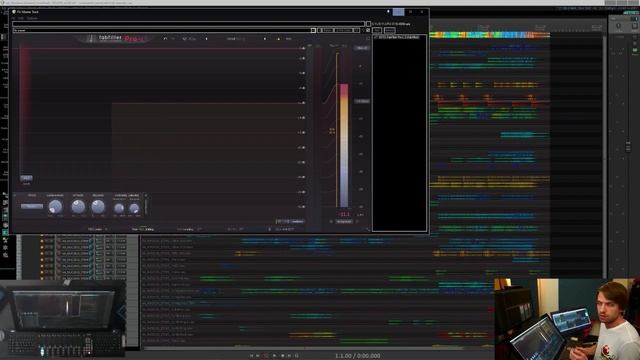The image size is (640, 360).
Task: Click the previous meter scale arrow
Action: (331, 222)
